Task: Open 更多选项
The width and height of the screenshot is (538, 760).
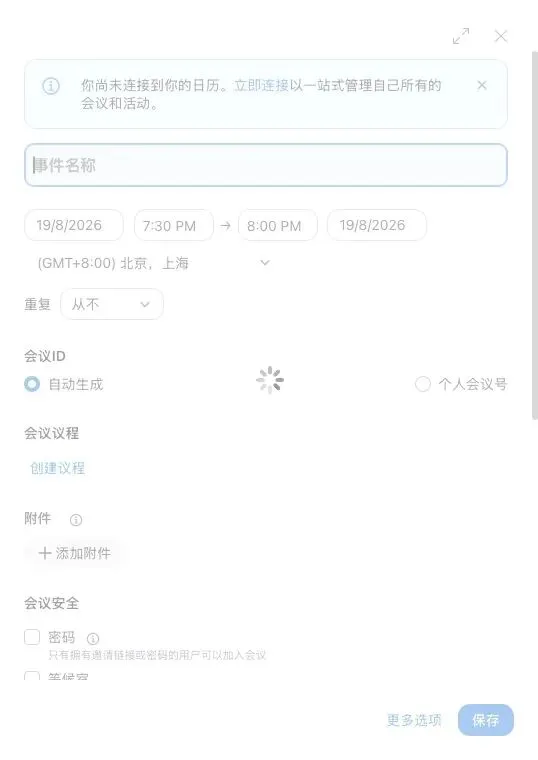Action: [414, 720]
